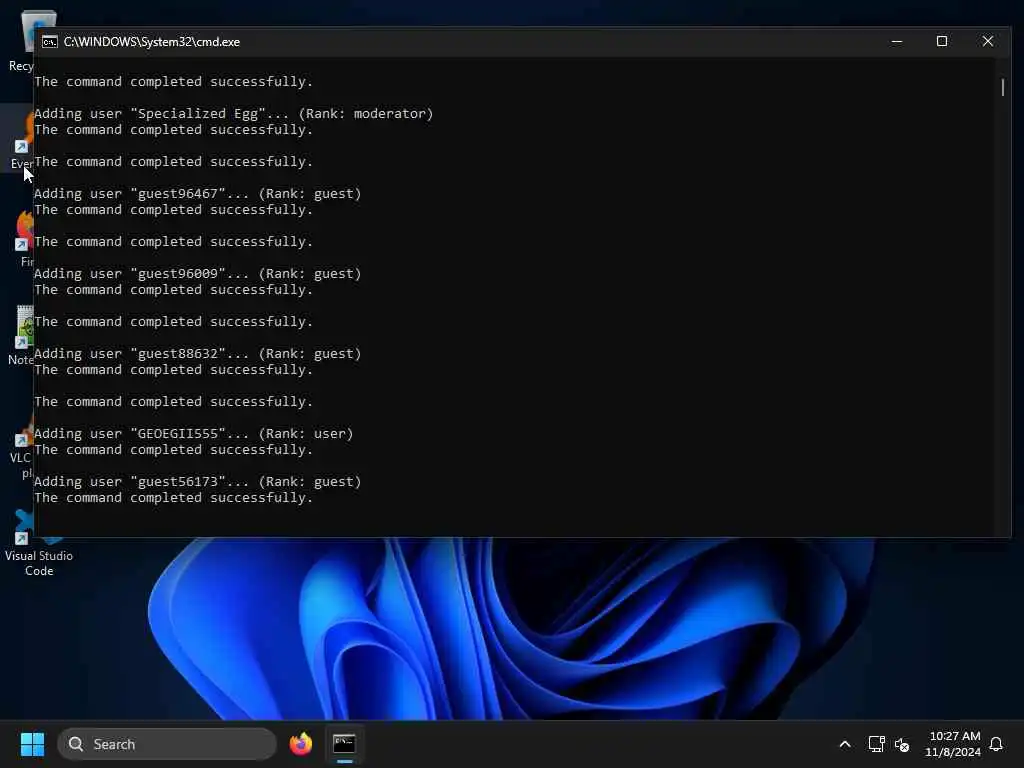Click the cmd window scrollbar thumb
1024x768 pixels.
1002,87
